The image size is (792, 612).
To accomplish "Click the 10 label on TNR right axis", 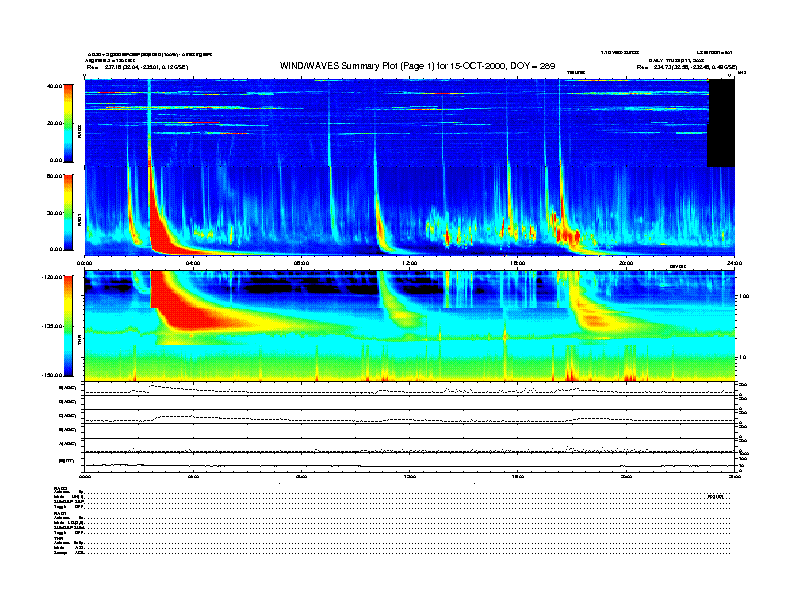I will (x=744, y=358).
